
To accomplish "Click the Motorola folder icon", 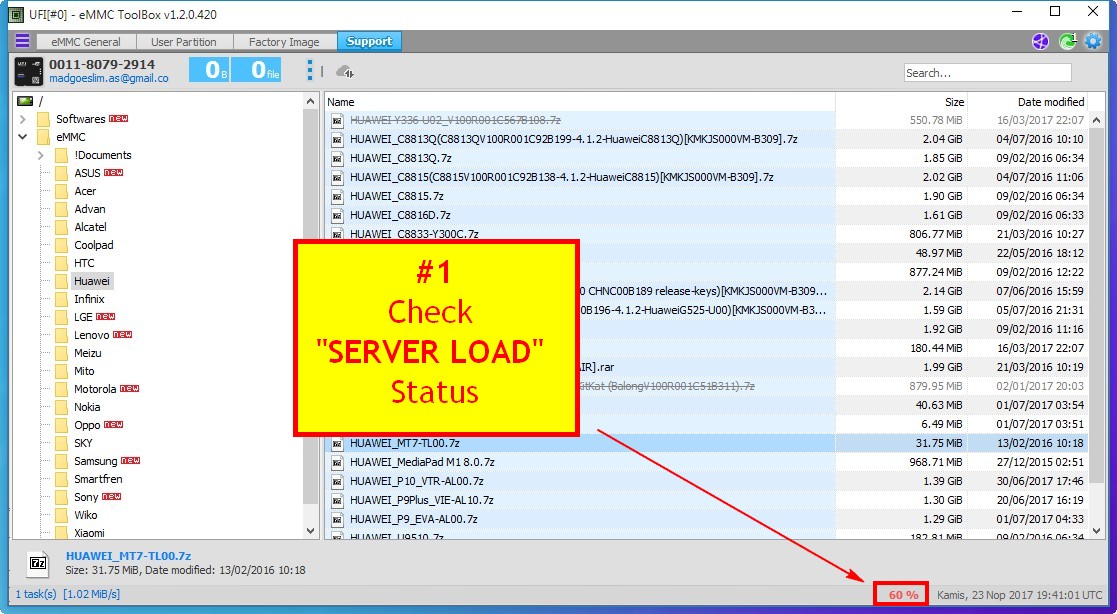I will point(61,389).
